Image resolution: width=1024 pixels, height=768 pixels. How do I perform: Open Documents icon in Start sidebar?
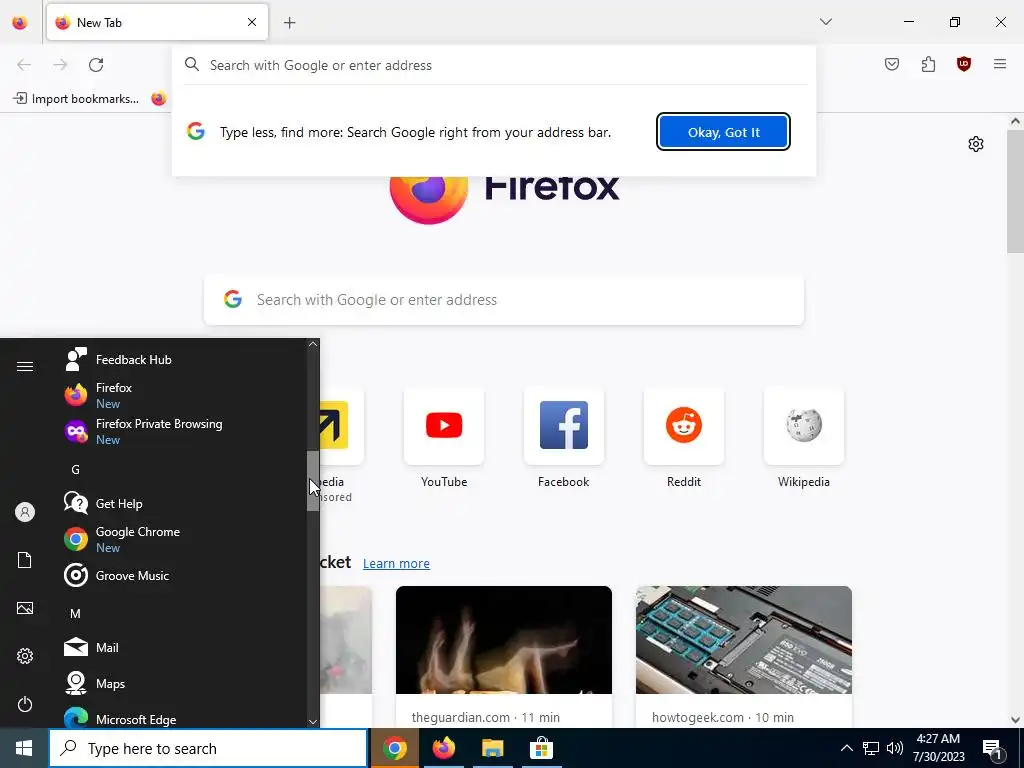(25, 560)
